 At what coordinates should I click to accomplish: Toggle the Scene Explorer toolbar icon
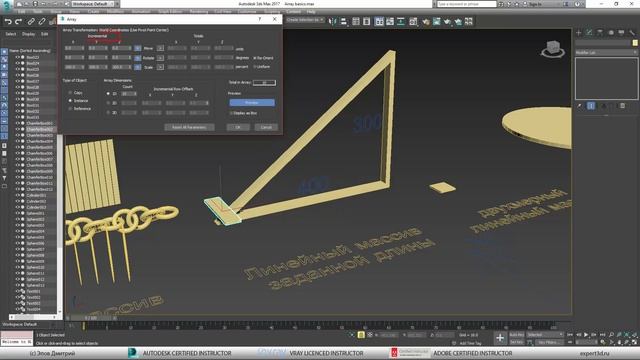(356, 21)
